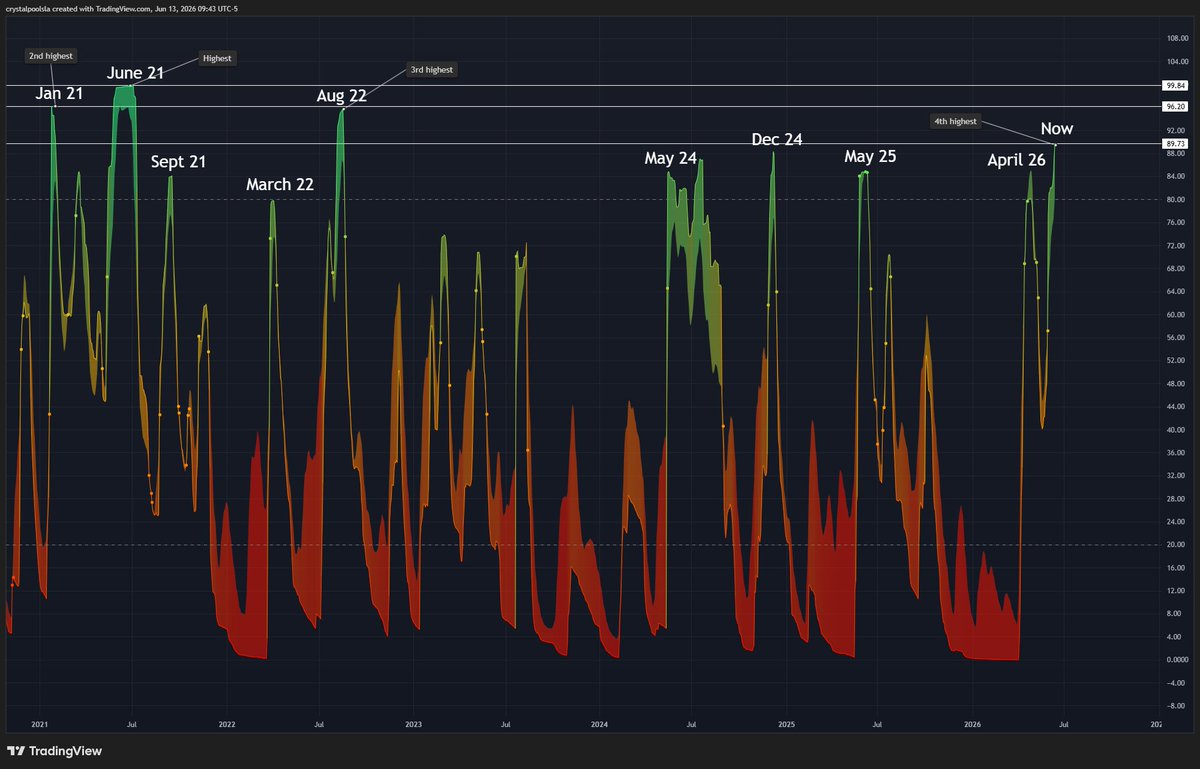This screenshot has width=1200, height=769.
Task: Click the 92.00 price axis label
Action: (x=1176, y=130)
